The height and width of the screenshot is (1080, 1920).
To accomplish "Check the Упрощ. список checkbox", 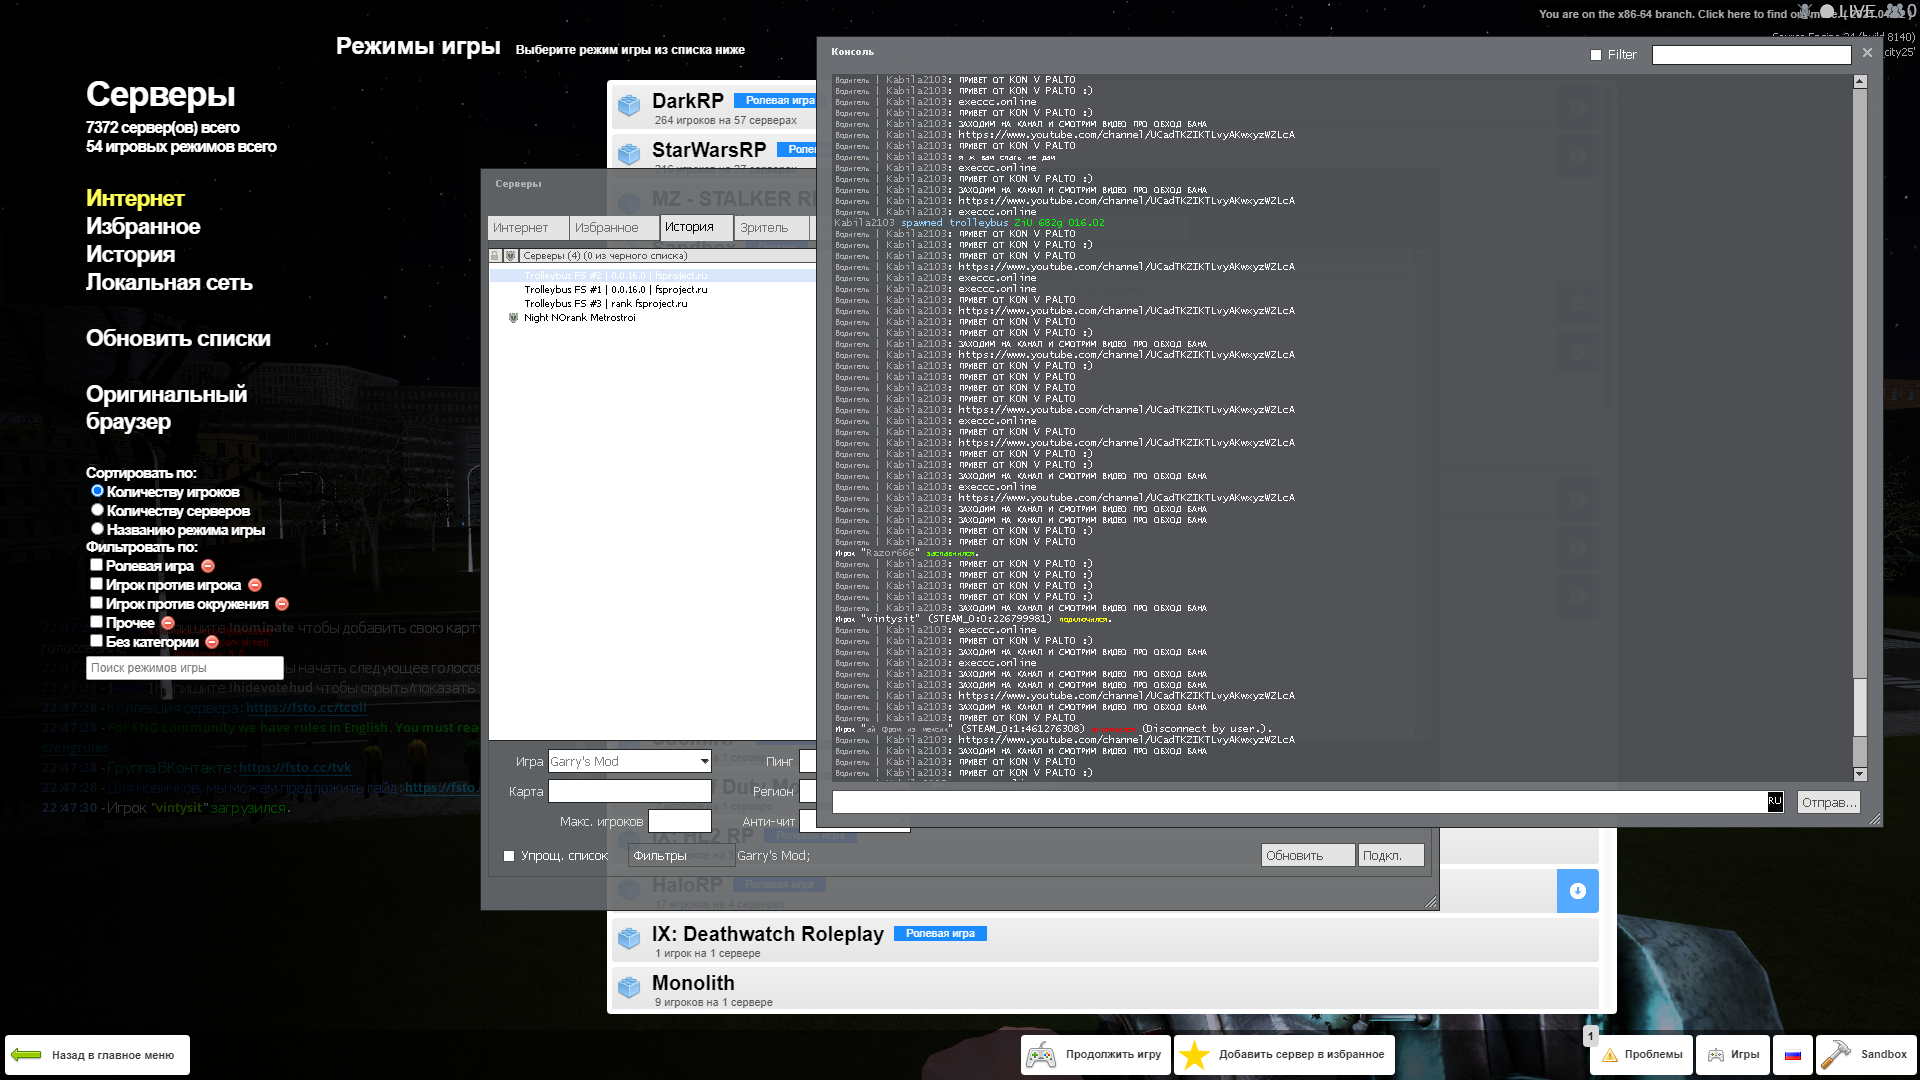I will tap(509, 856).
